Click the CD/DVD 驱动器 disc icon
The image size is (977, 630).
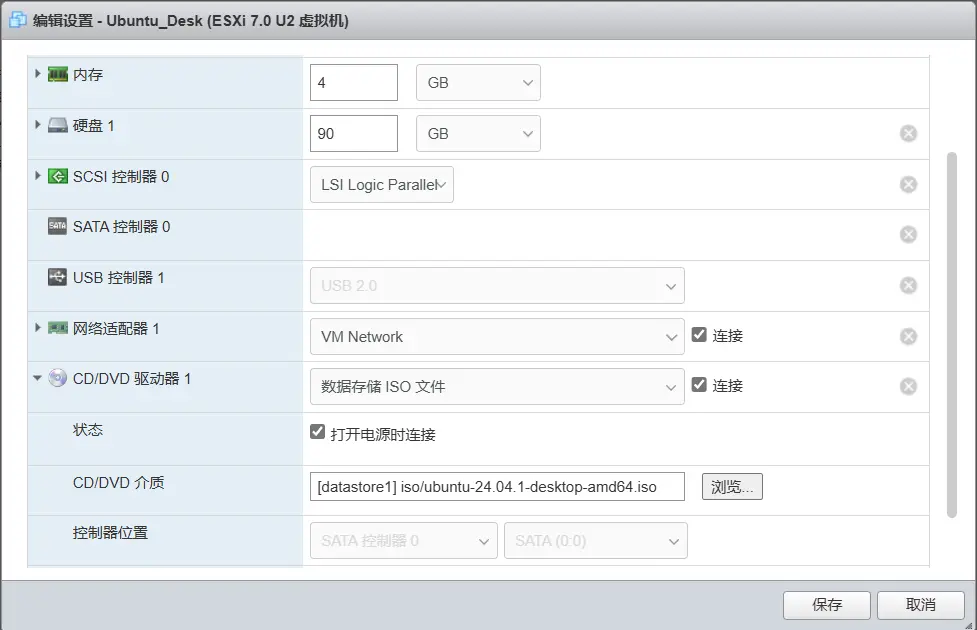(58, 379)
